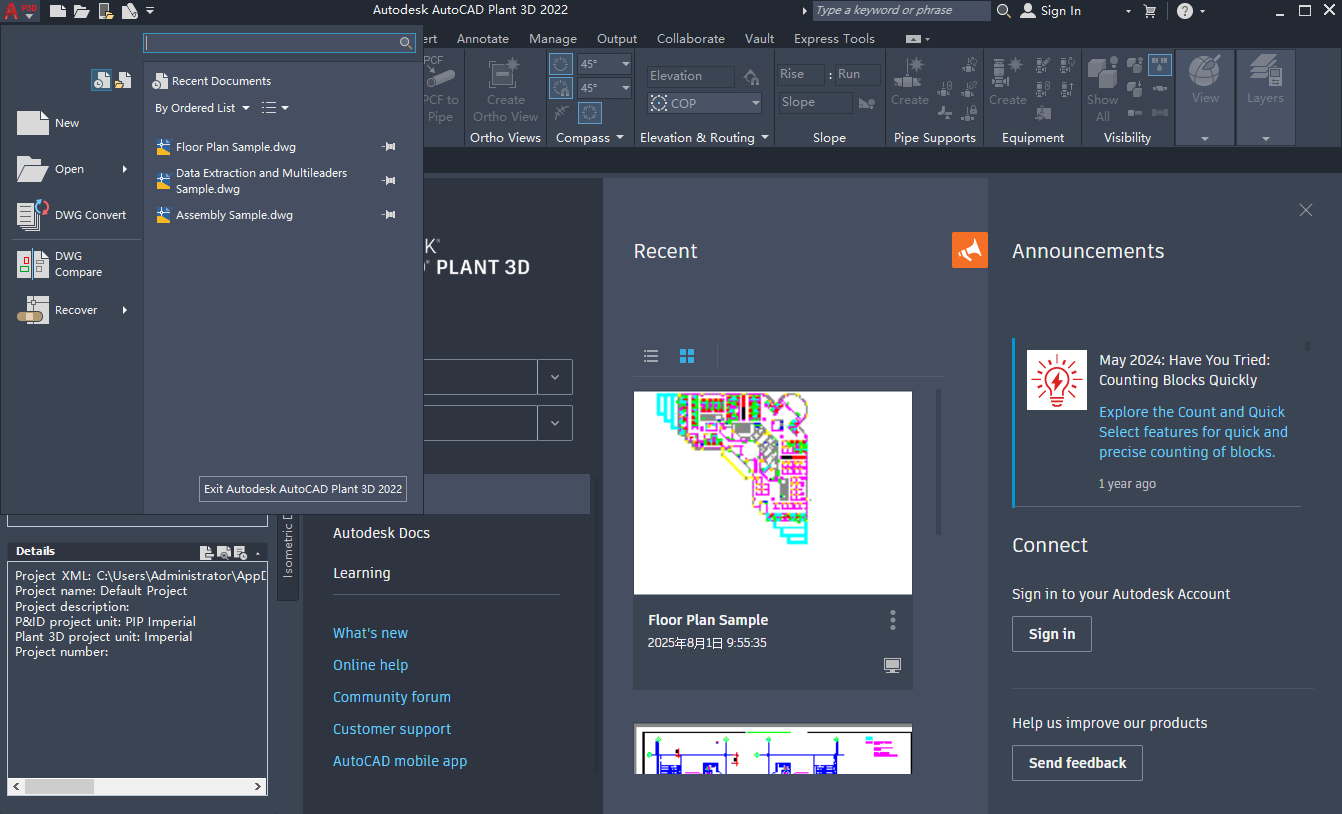This screenshot has height=814, width=1342.
Task: Open the 45-degree angle dropdown
Action: (x=627, y=63)
